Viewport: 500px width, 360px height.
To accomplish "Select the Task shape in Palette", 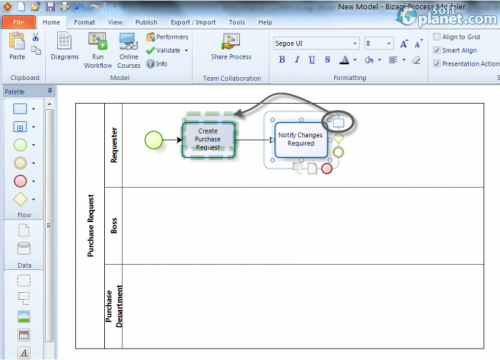I will pyautogui.click(x=20, y=109).
